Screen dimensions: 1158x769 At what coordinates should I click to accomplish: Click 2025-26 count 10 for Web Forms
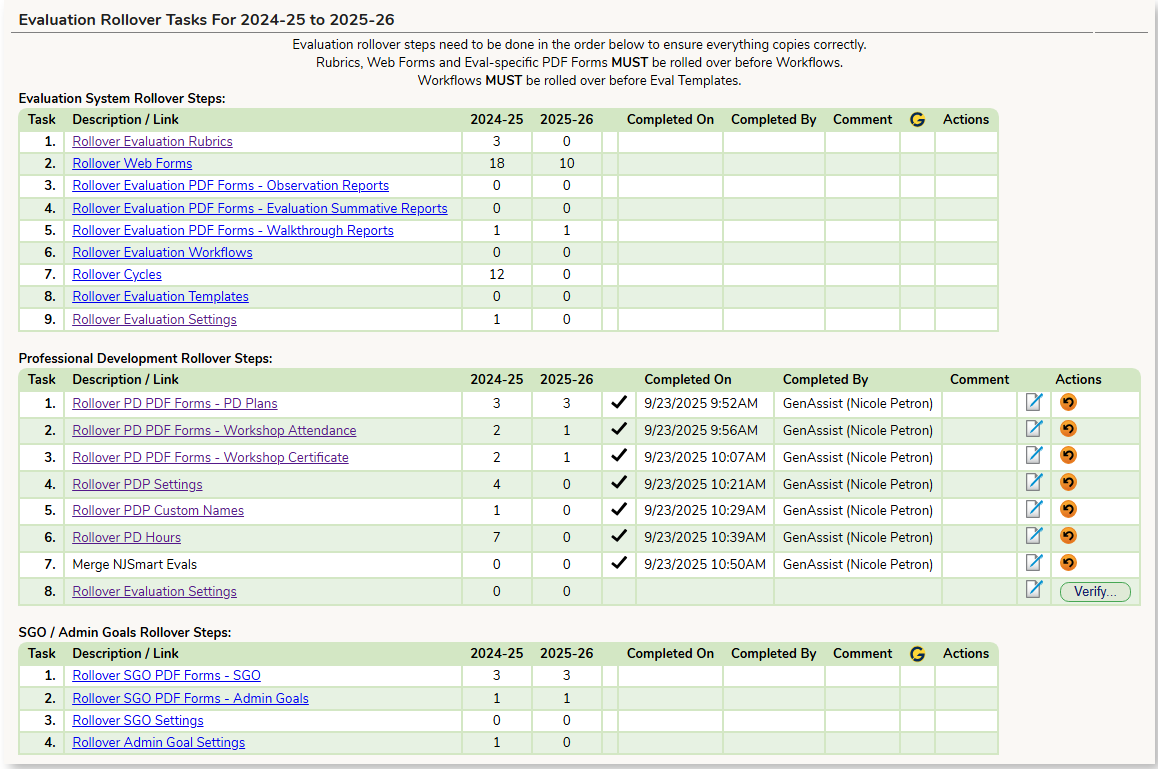pos(566,163)
